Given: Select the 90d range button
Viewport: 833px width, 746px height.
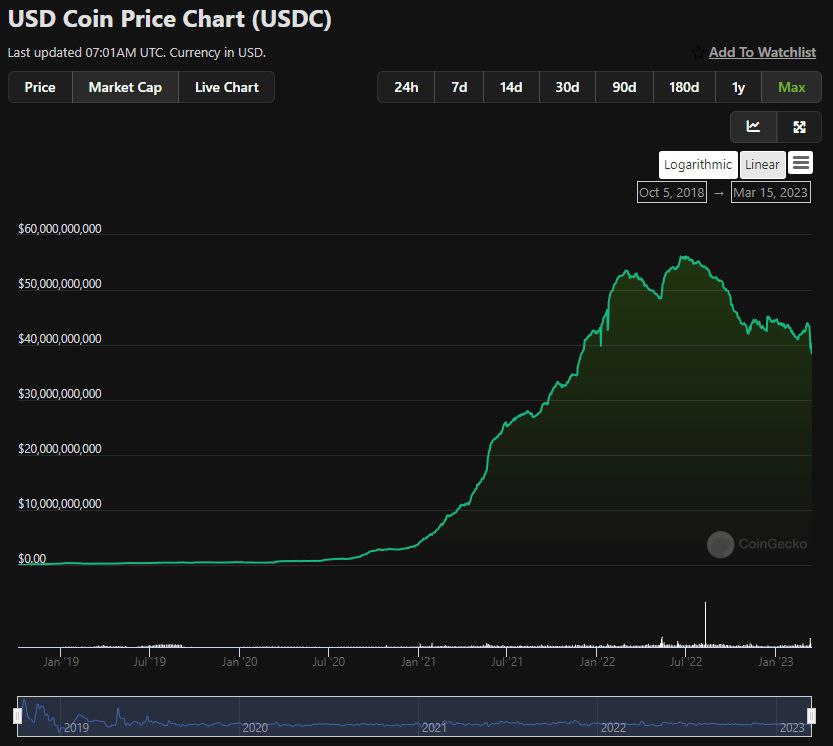Looking at the screenshot, I should coord(624,87).
